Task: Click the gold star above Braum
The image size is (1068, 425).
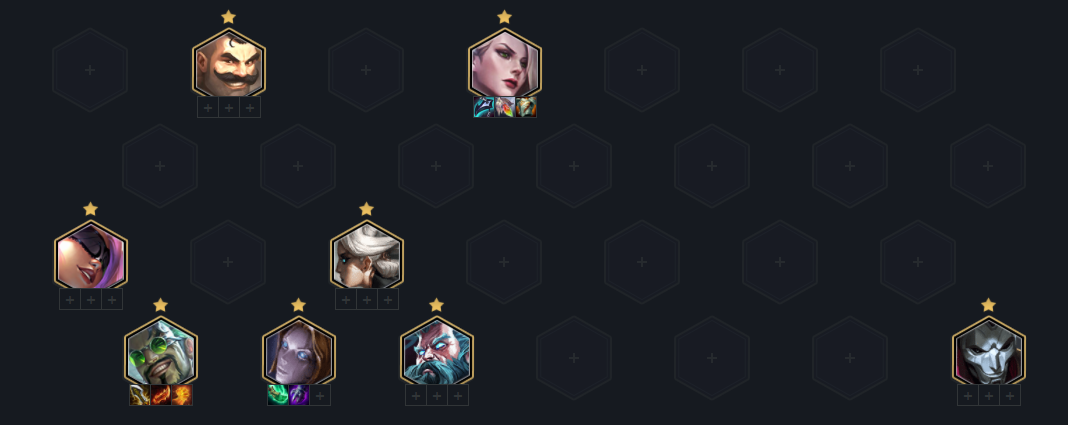Action: click(229, 17)
